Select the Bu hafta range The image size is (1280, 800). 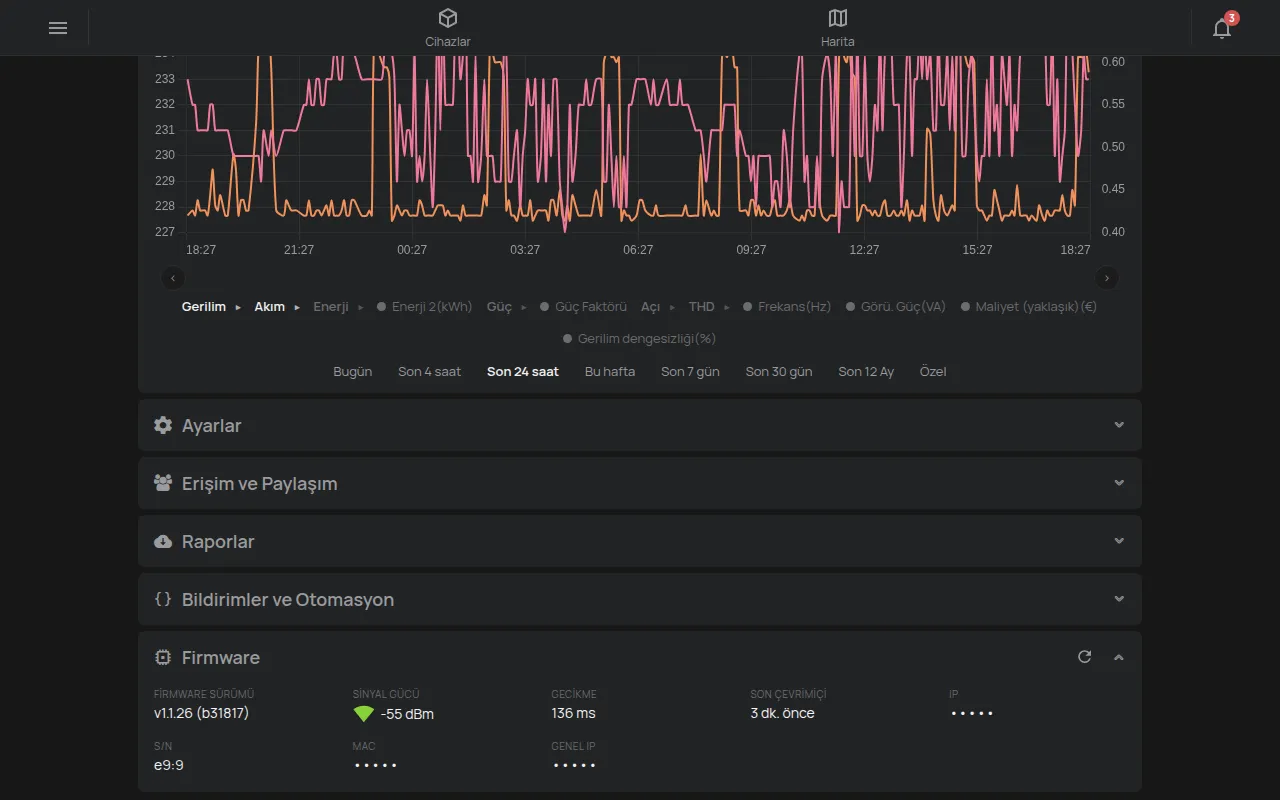point(610,371)
